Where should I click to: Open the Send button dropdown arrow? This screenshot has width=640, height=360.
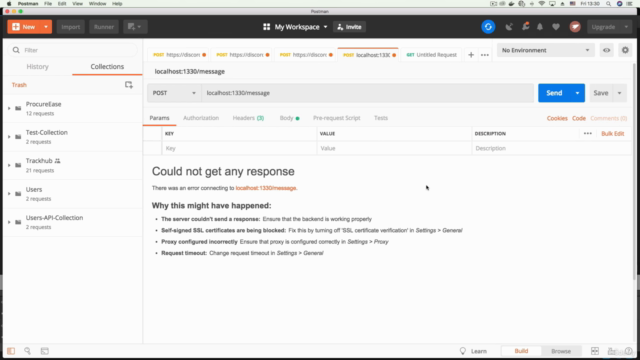point(577,93)
